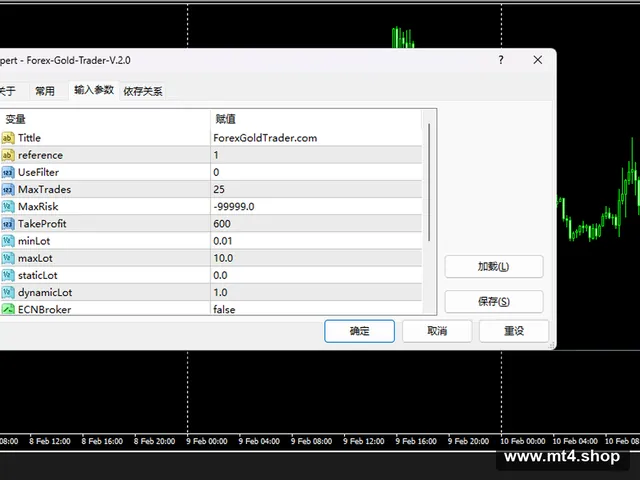Click the parameter list vertical scrollbar
This screenshot has height=480, width=640.
429,182
